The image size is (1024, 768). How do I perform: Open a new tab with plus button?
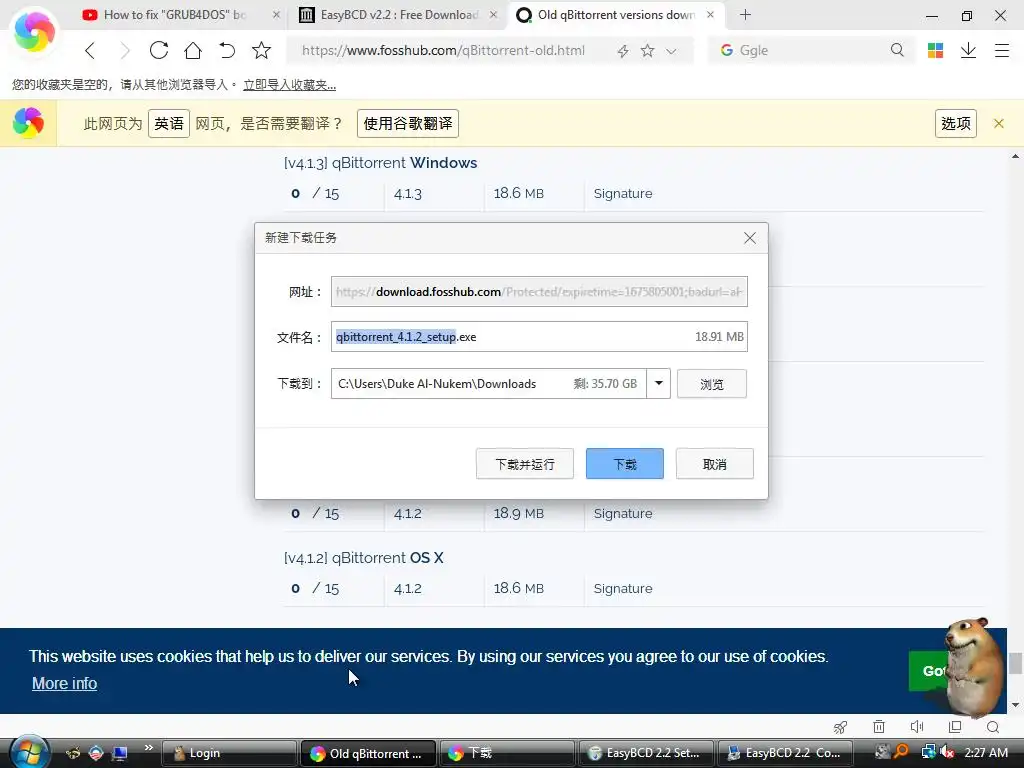[745, 14]
